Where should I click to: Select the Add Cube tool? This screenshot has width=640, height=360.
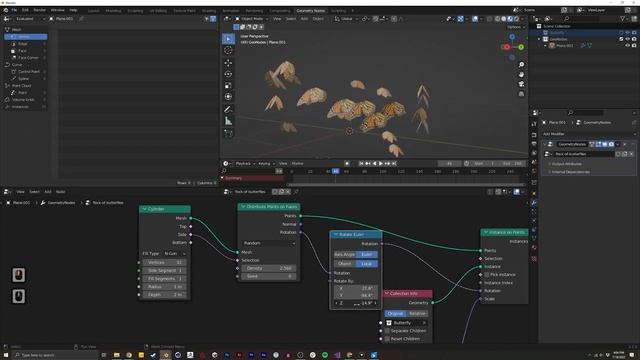point(228,133)
